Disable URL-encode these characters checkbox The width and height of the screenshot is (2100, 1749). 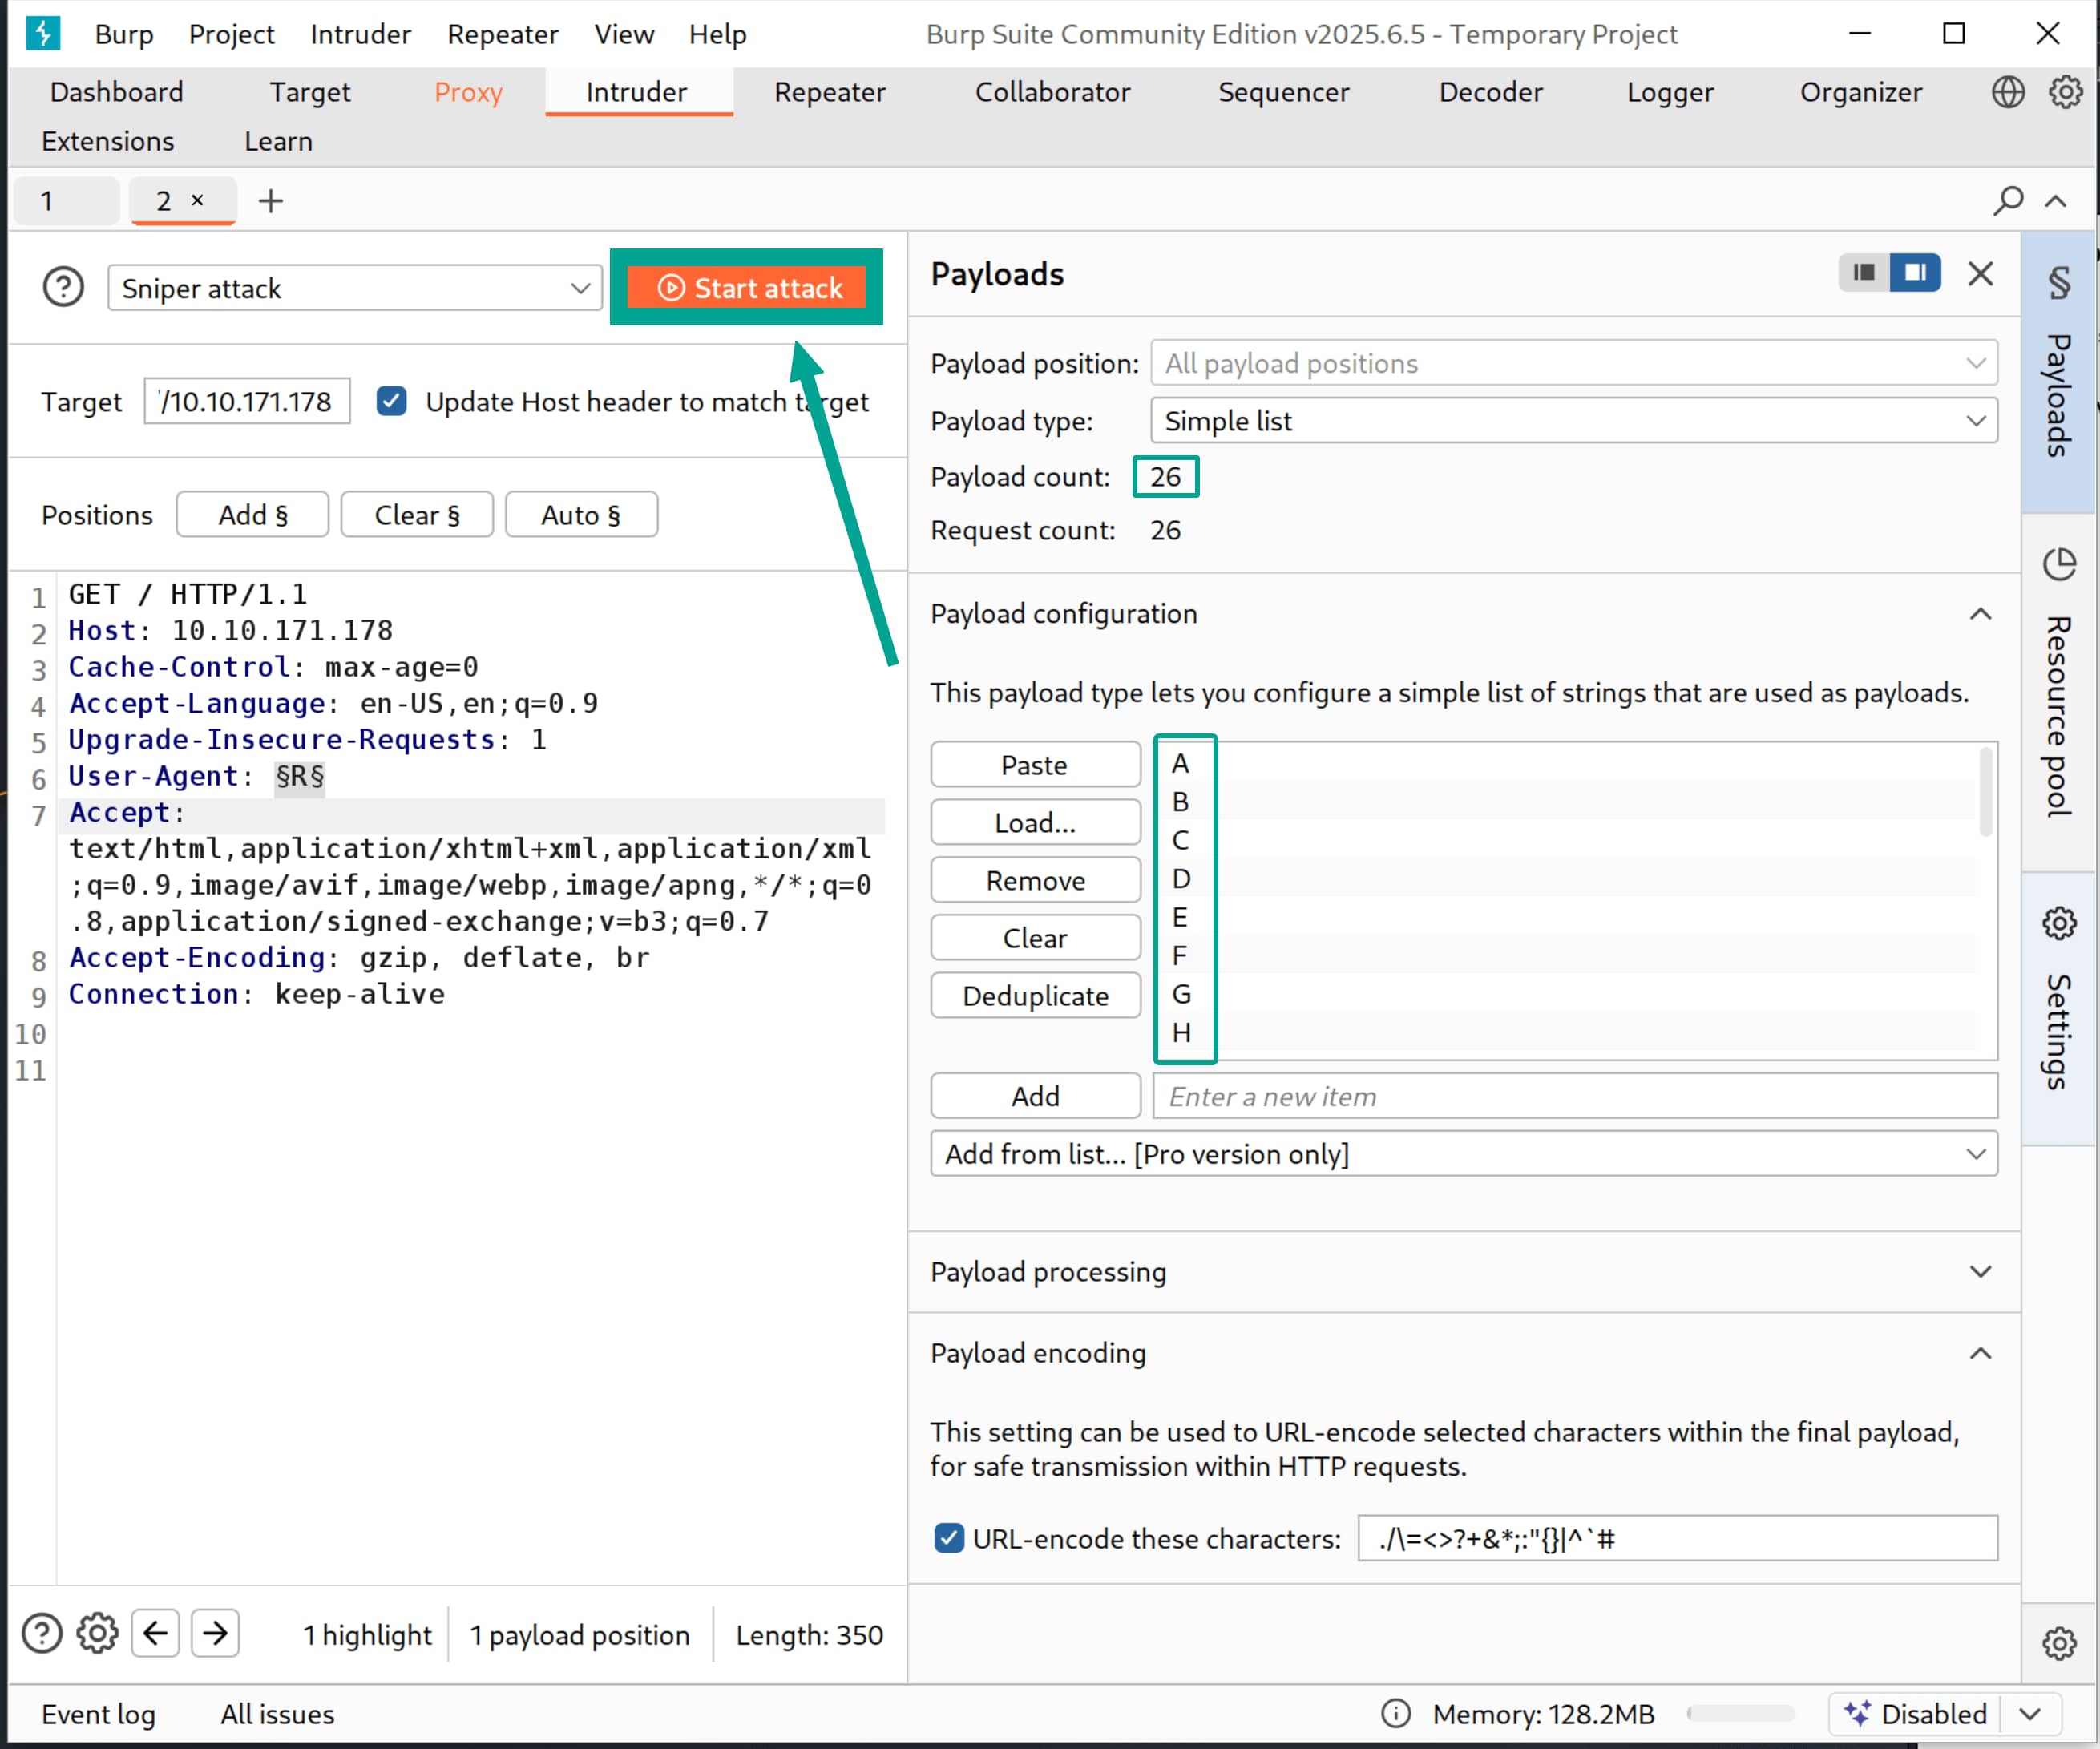(x=948, y=1538)
